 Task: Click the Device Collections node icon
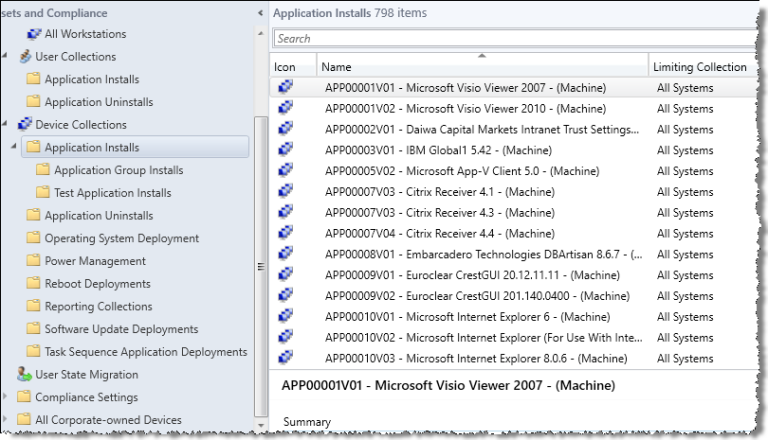pyautogui.click(x=25, y=125)
